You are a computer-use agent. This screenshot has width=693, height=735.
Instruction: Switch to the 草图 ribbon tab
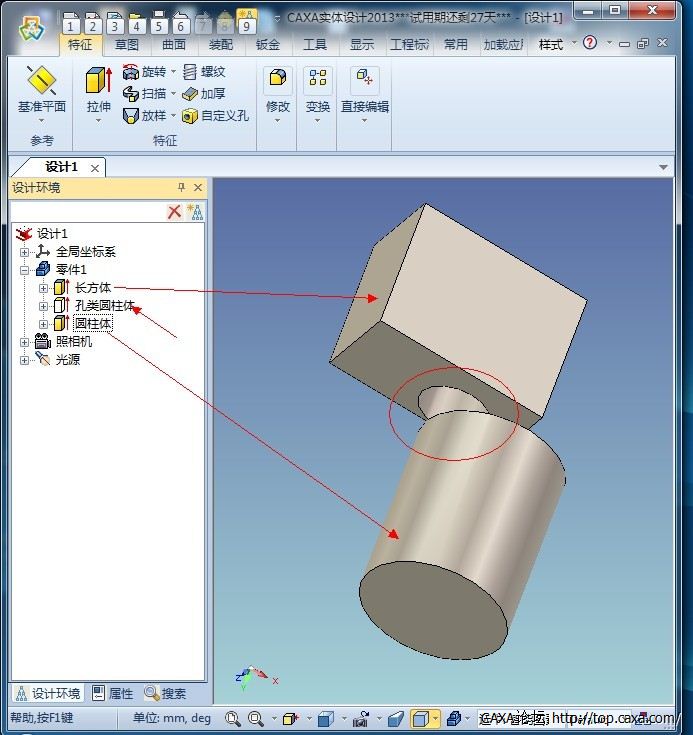coord(127,44)
